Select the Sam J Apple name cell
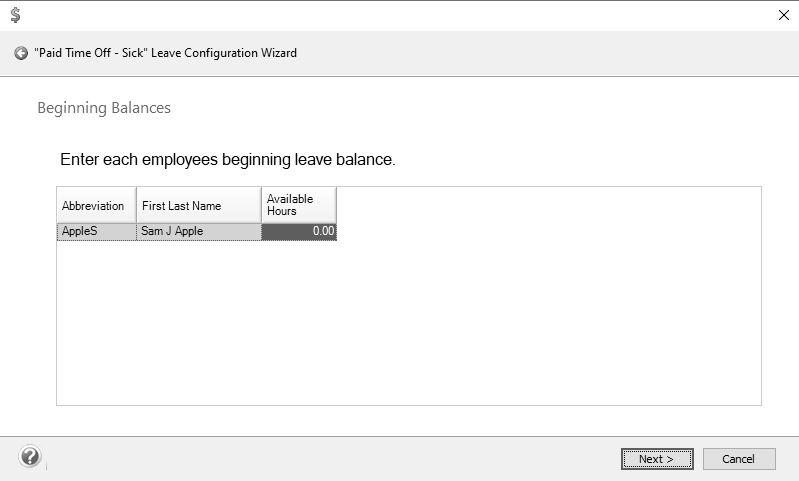This screenshot has height=481, width=799. pos(198,231)
